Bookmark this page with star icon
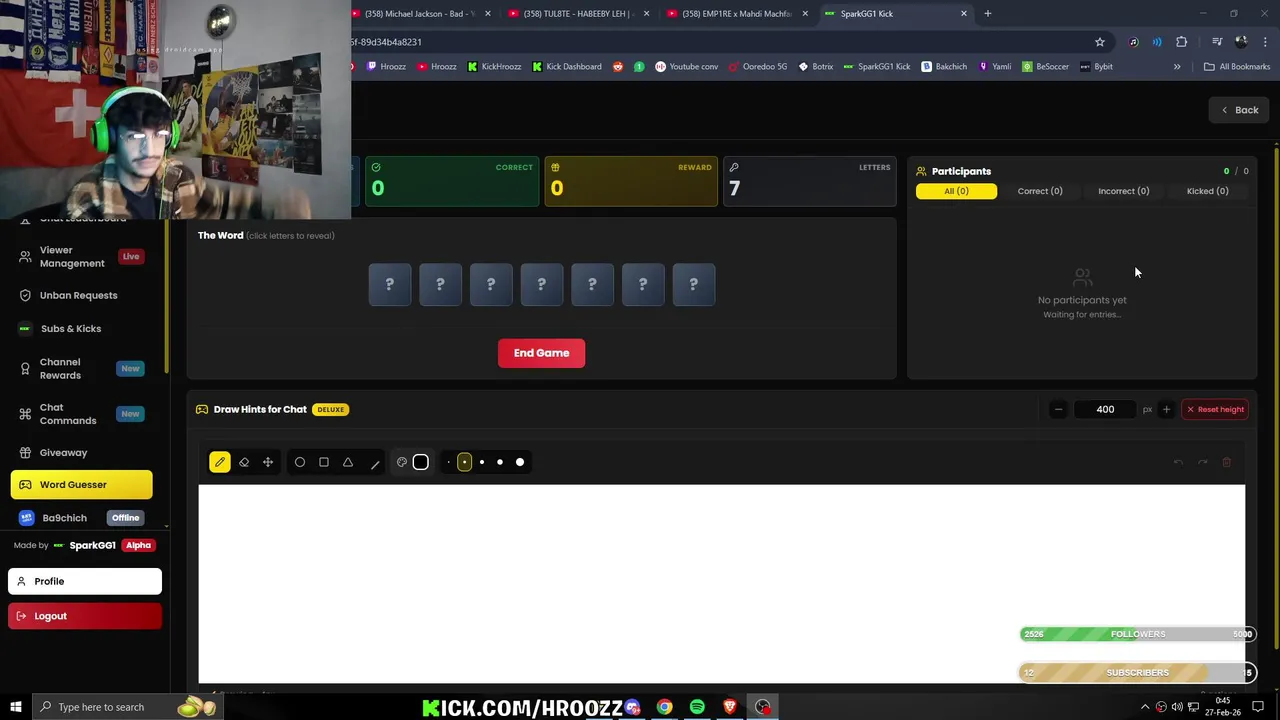This screenshot has width=1280, height=720. coord(1100,42)
